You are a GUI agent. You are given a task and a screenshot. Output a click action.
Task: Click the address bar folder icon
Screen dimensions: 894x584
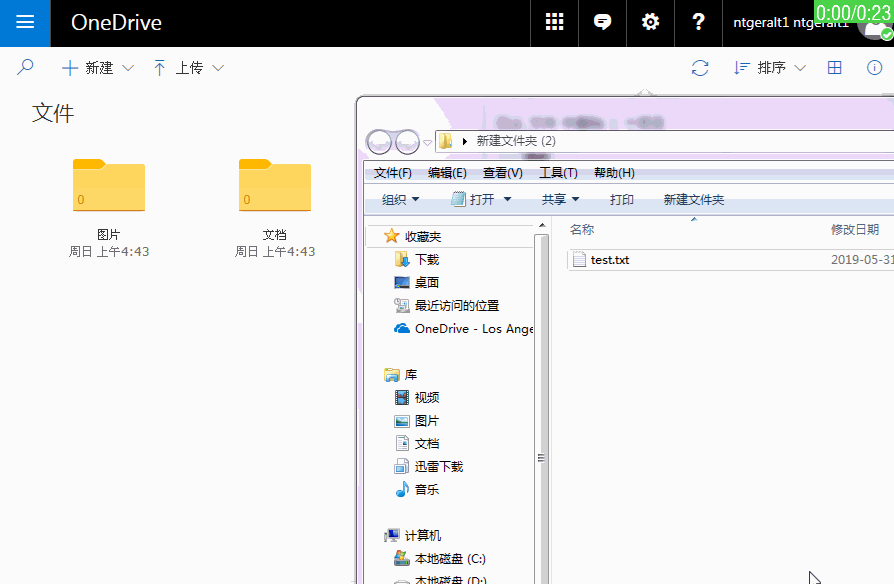pos(445,141)
